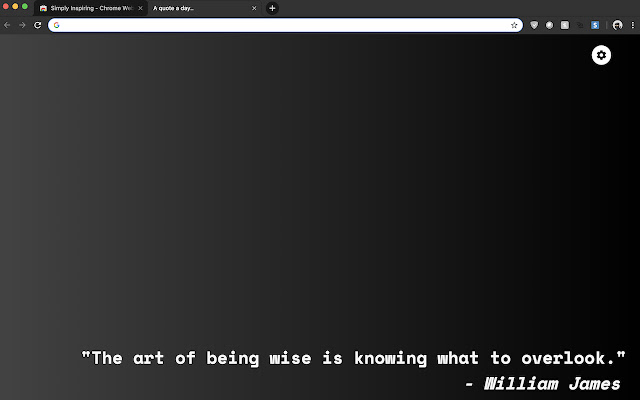This screenshot has height=400, width=640.
Task: Go forward to the next page
Action: (22, 25)
